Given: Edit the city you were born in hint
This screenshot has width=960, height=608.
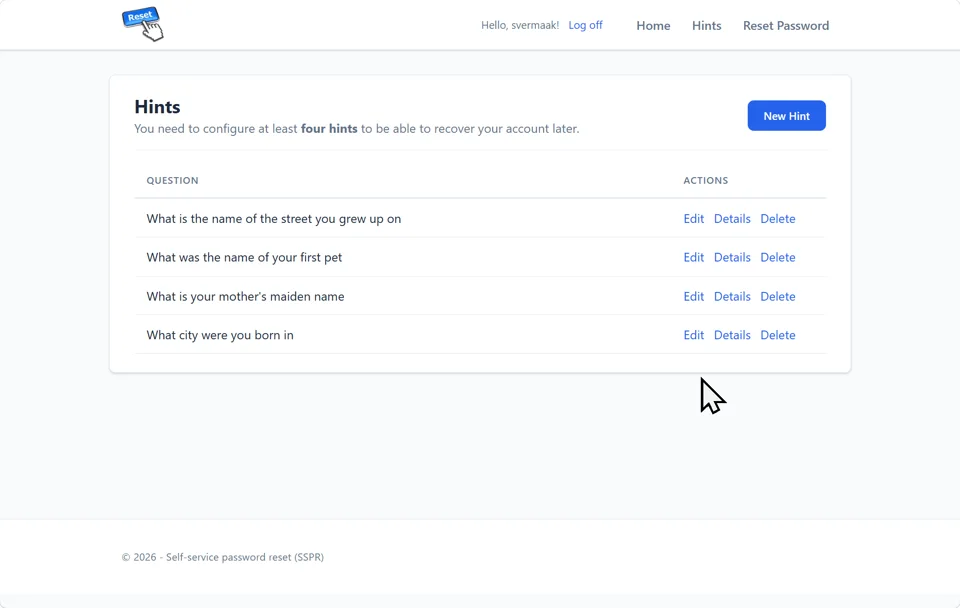Looking at the screenshot, I should pyautogui.click(x=694, y=335).
